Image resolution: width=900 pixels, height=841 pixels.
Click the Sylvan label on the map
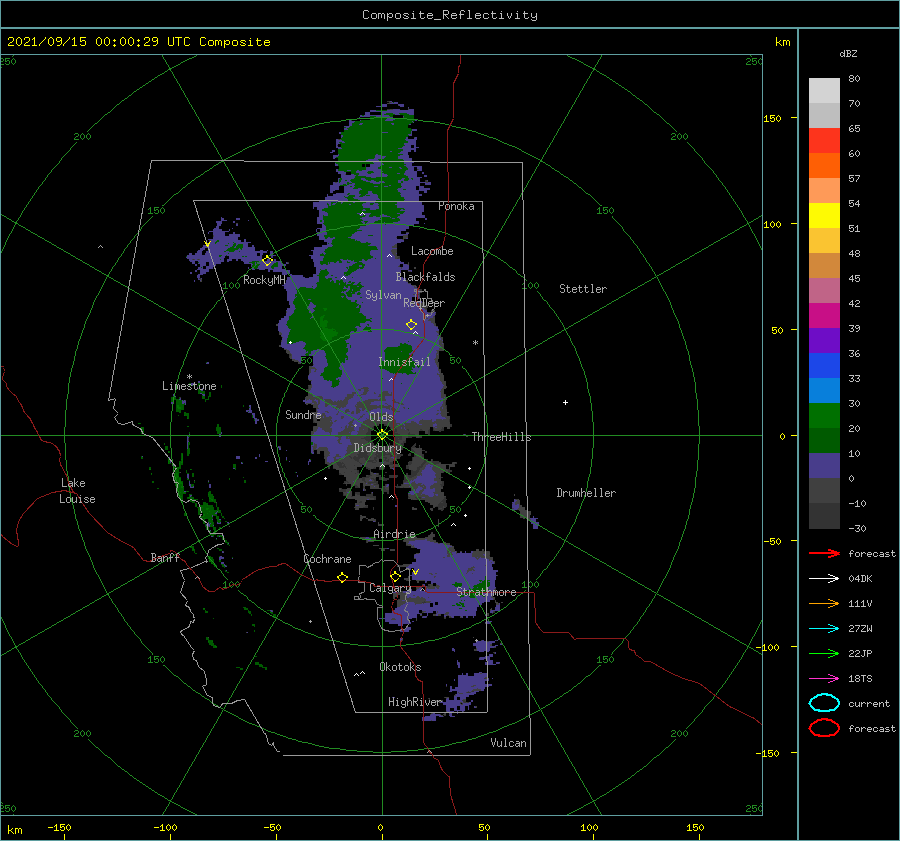[383, 295]
